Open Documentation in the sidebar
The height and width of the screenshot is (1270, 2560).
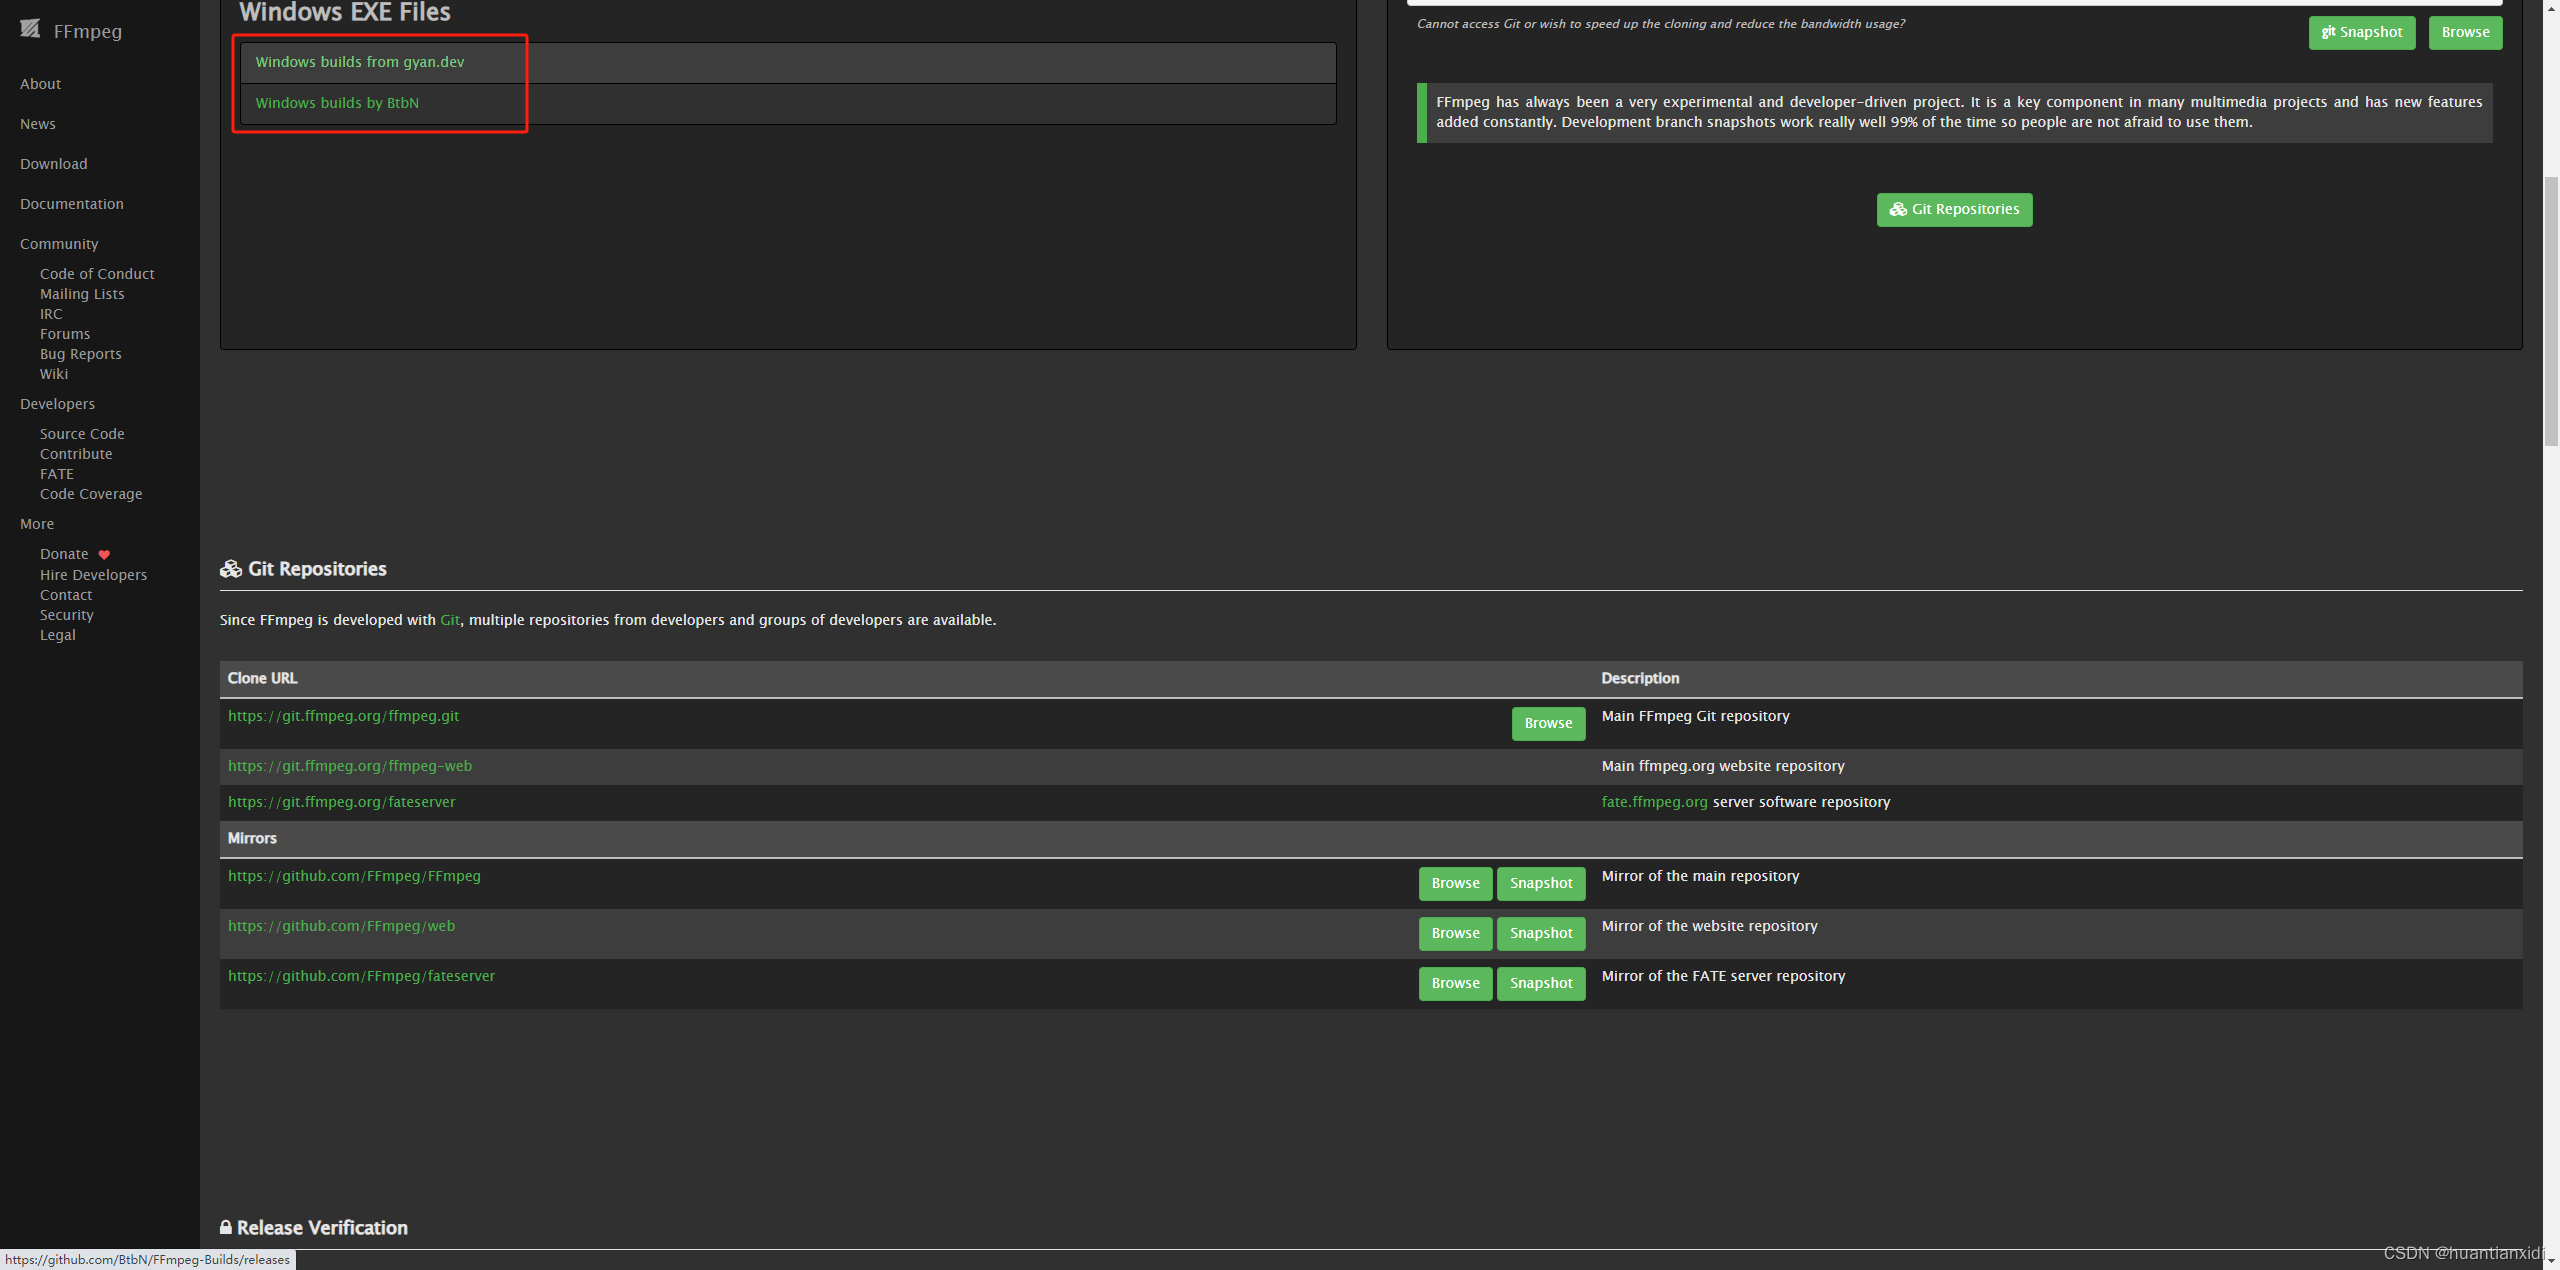tap(72, 204)
